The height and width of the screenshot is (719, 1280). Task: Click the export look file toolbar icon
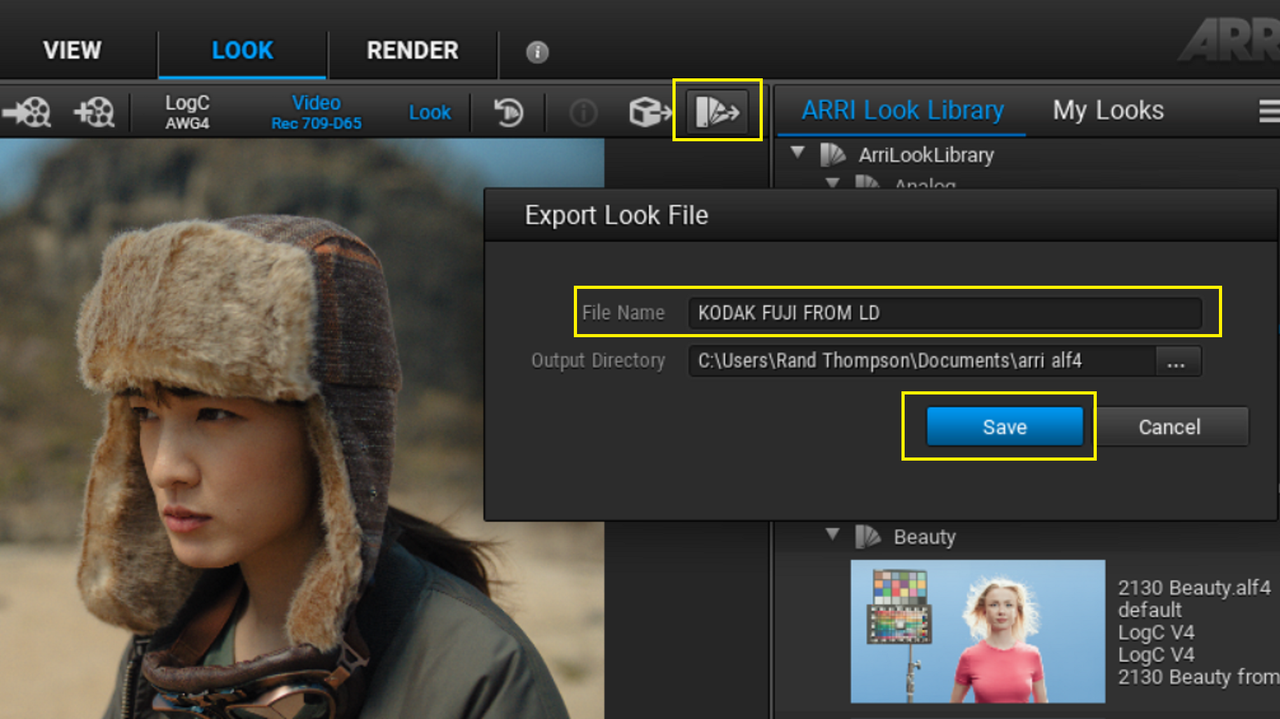click(x=718, y=111)
